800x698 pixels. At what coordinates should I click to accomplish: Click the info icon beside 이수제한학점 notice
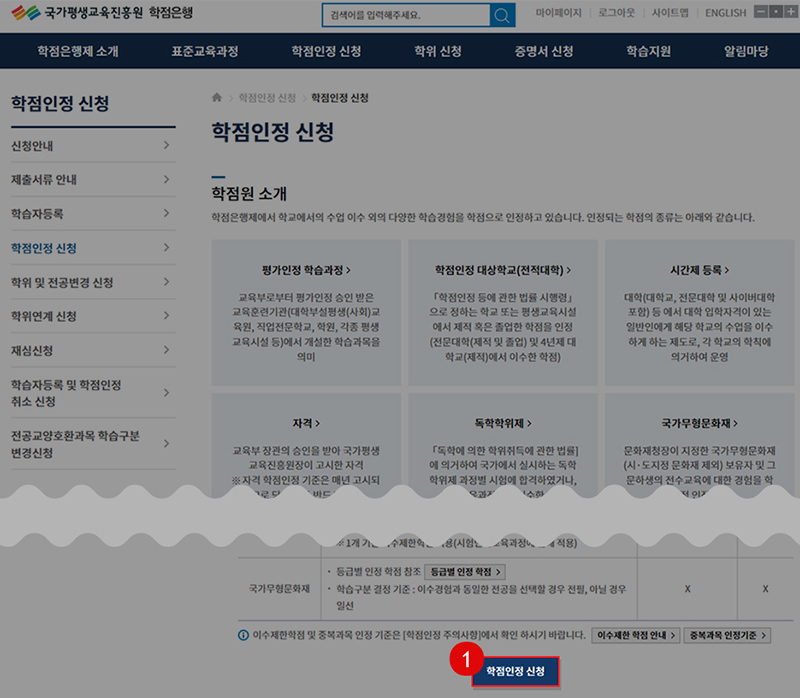243,636
